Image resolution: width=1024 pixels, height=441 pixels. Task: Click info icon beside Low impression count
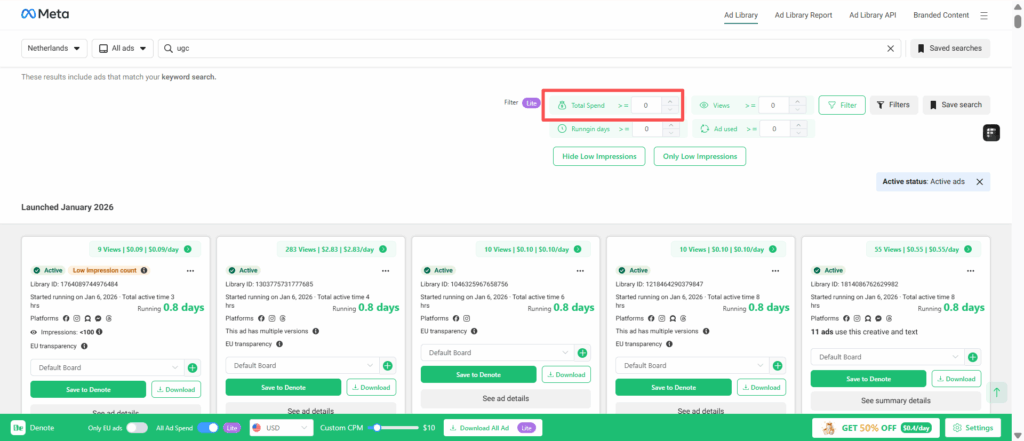pos(144,270)
